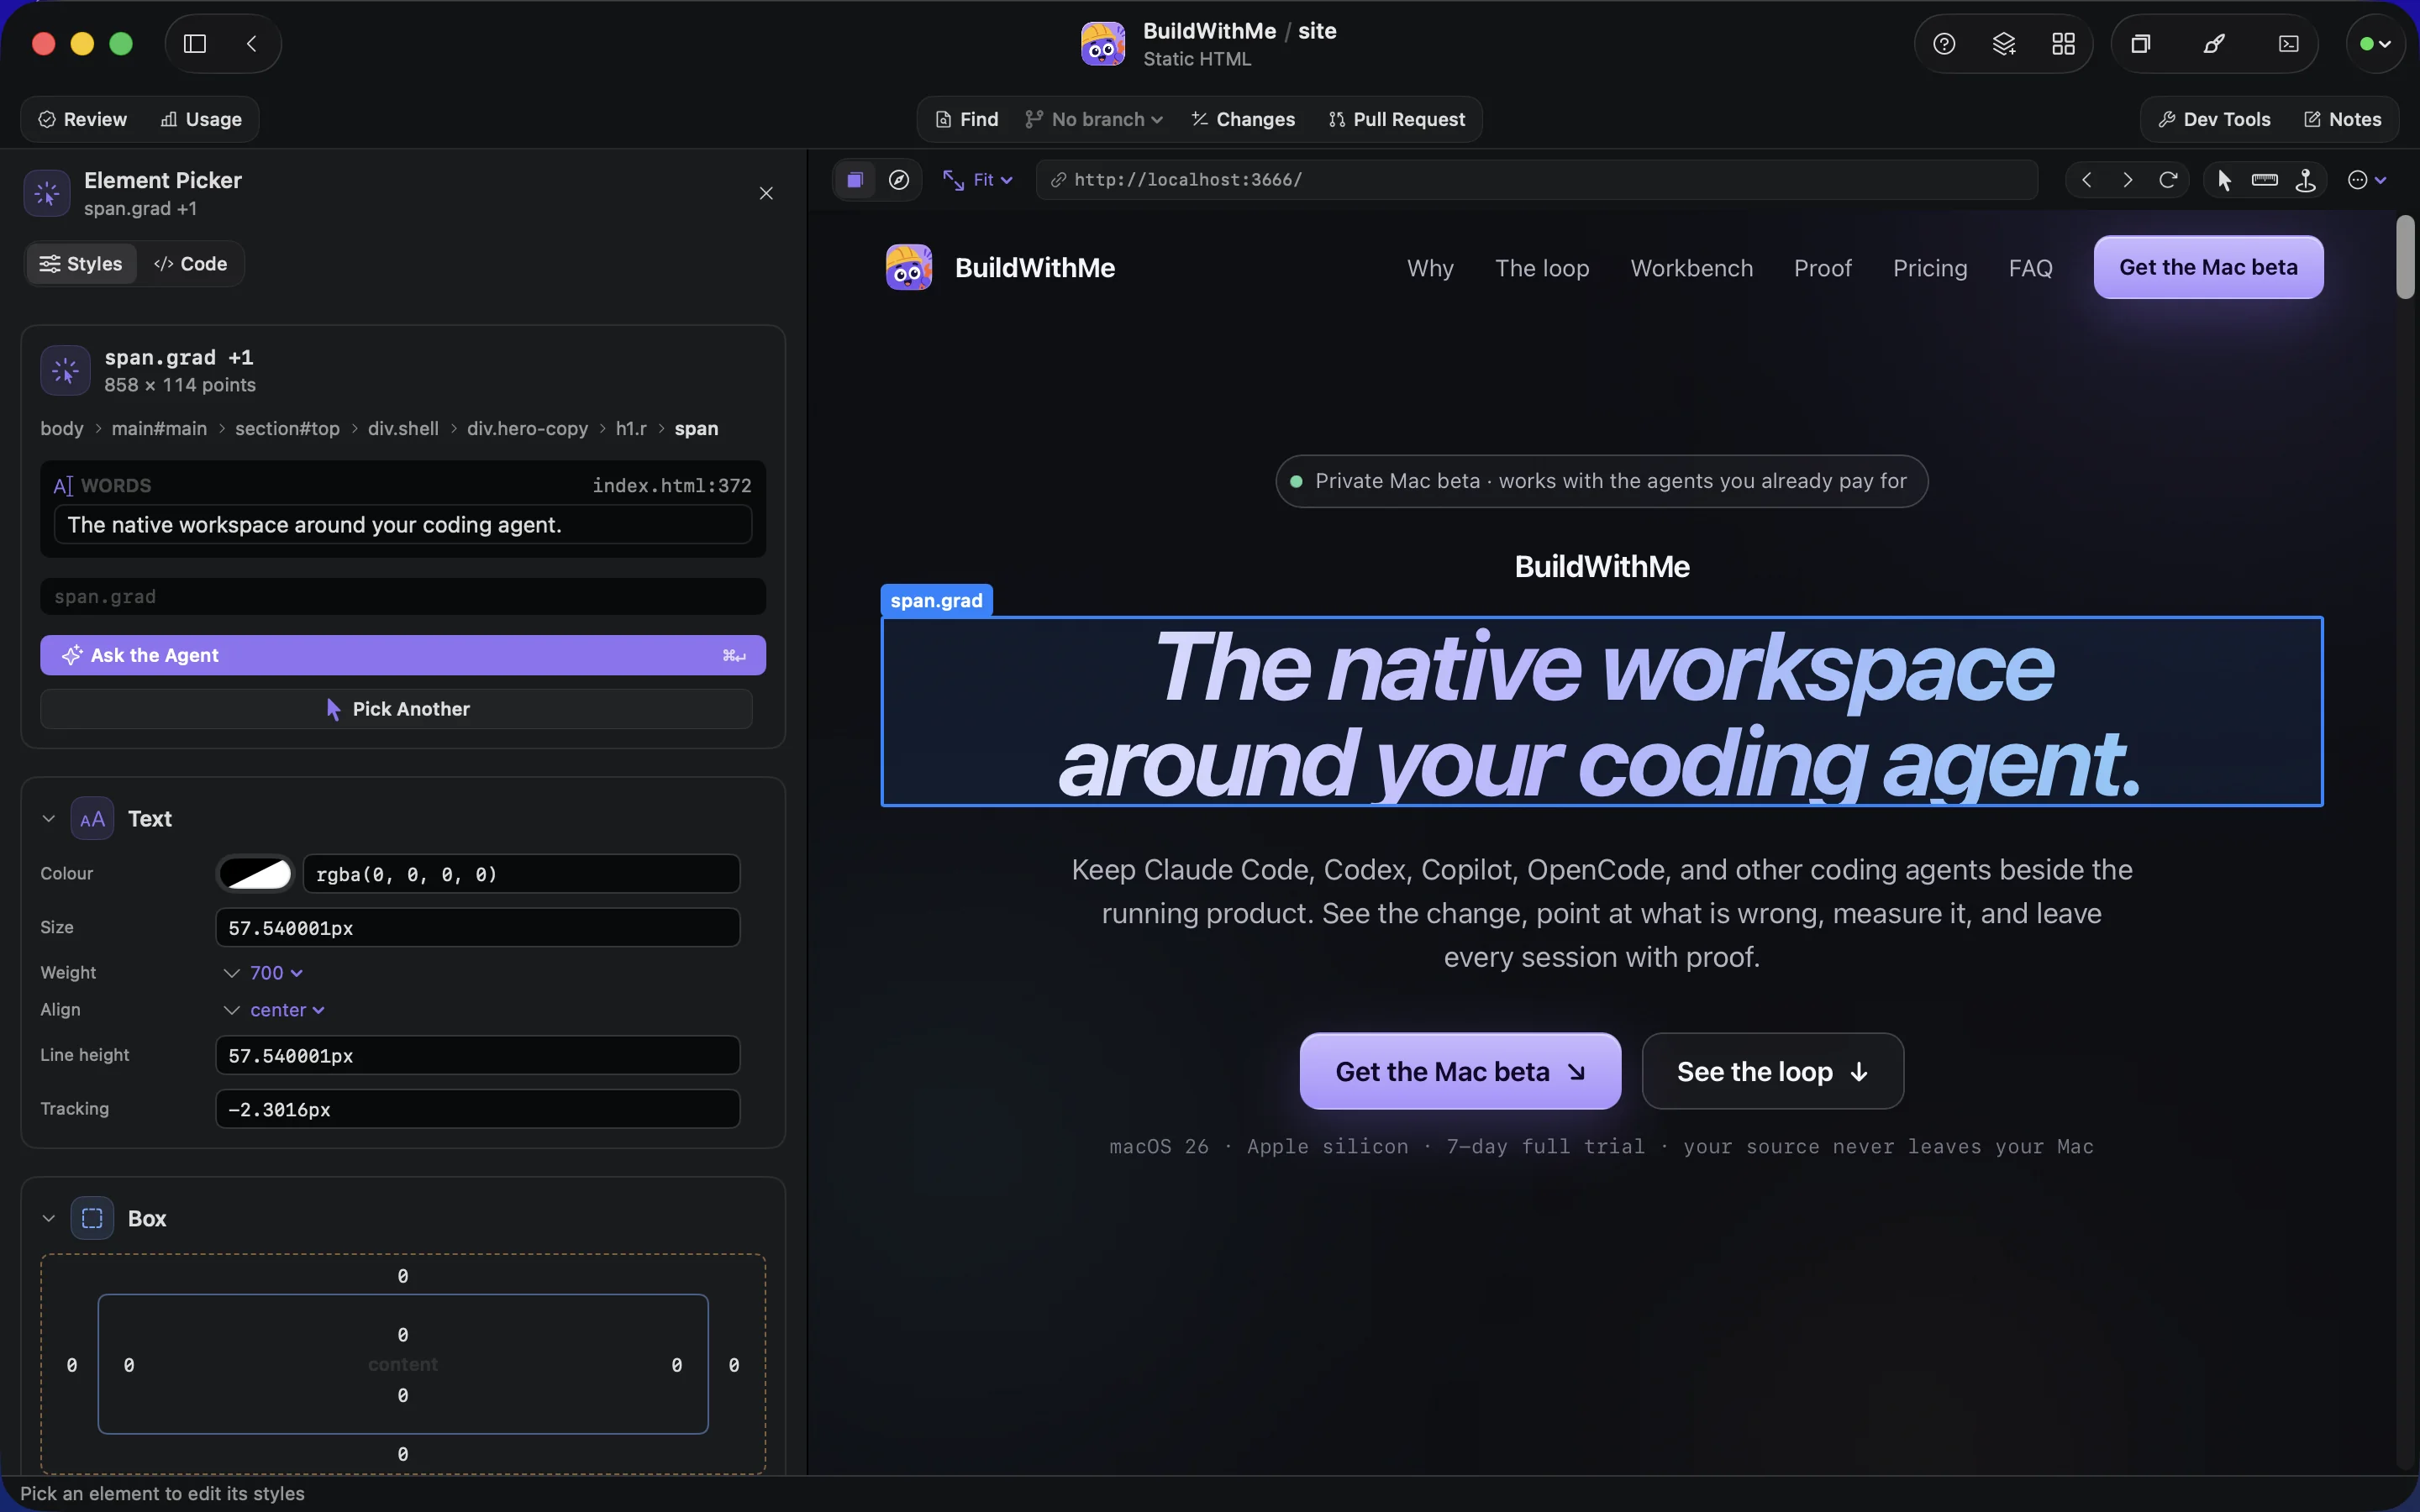
Task: Collapse the Box section
Action: tap(48, 1218)
